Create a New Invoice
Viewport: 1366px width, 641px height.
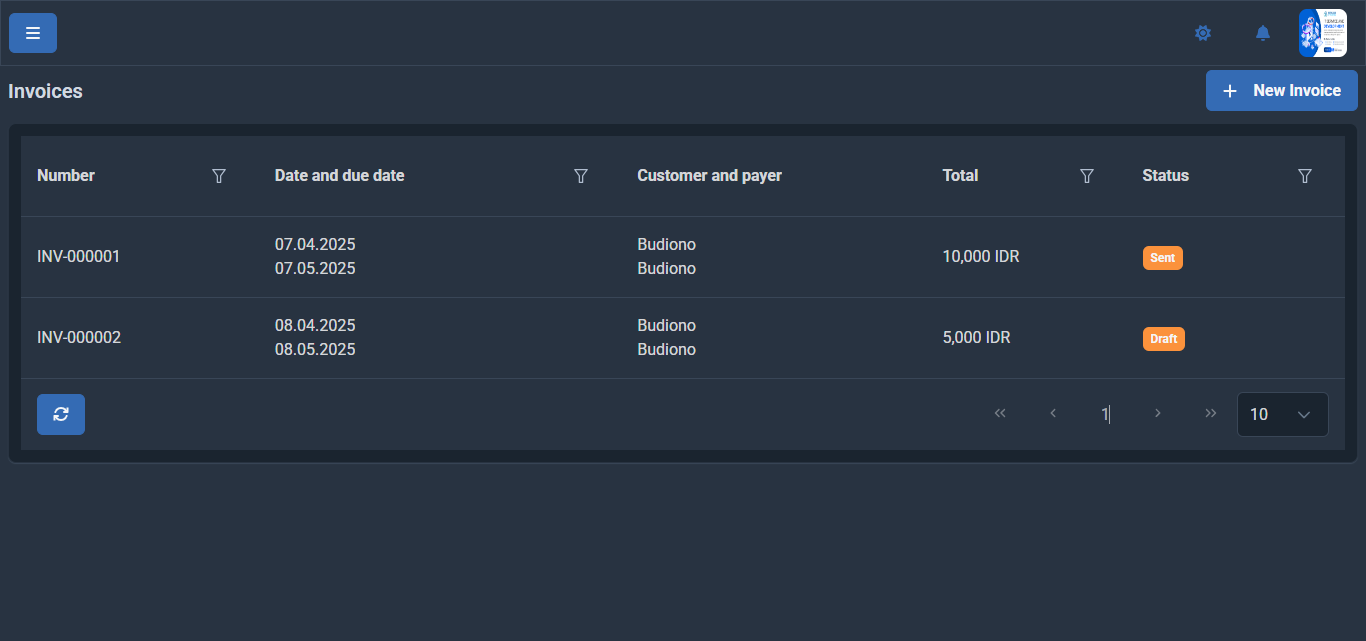[x=1281, y=91]
